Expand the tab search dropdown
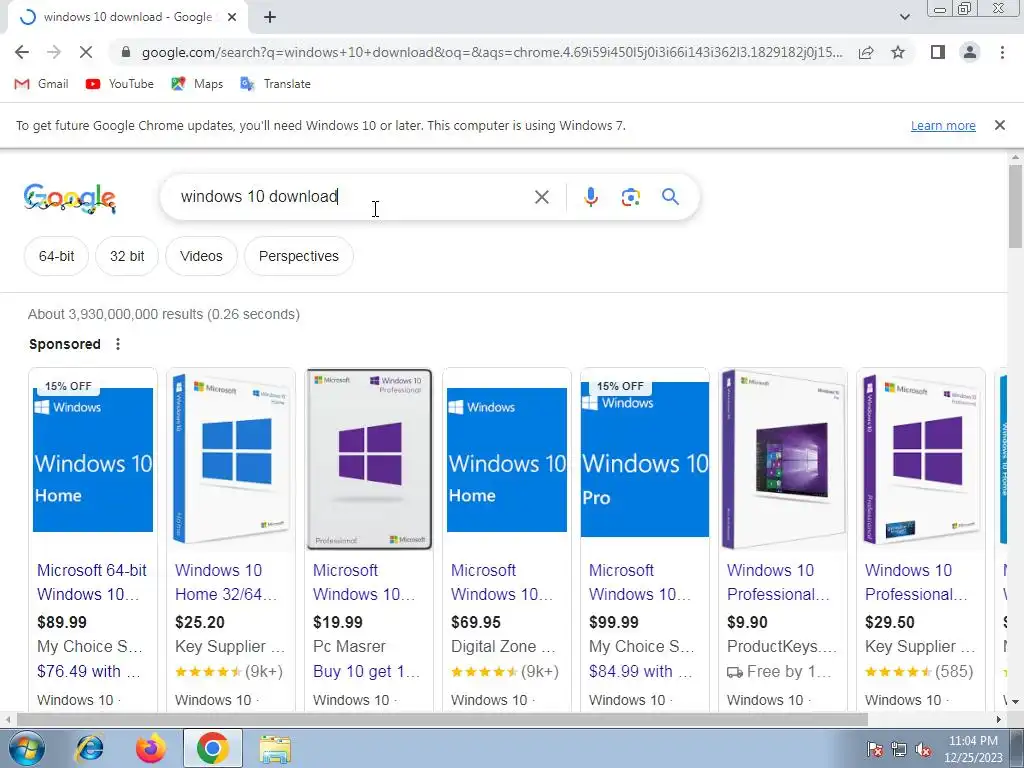Viewport: 1024px width, 768px height. tap(904, 17)
